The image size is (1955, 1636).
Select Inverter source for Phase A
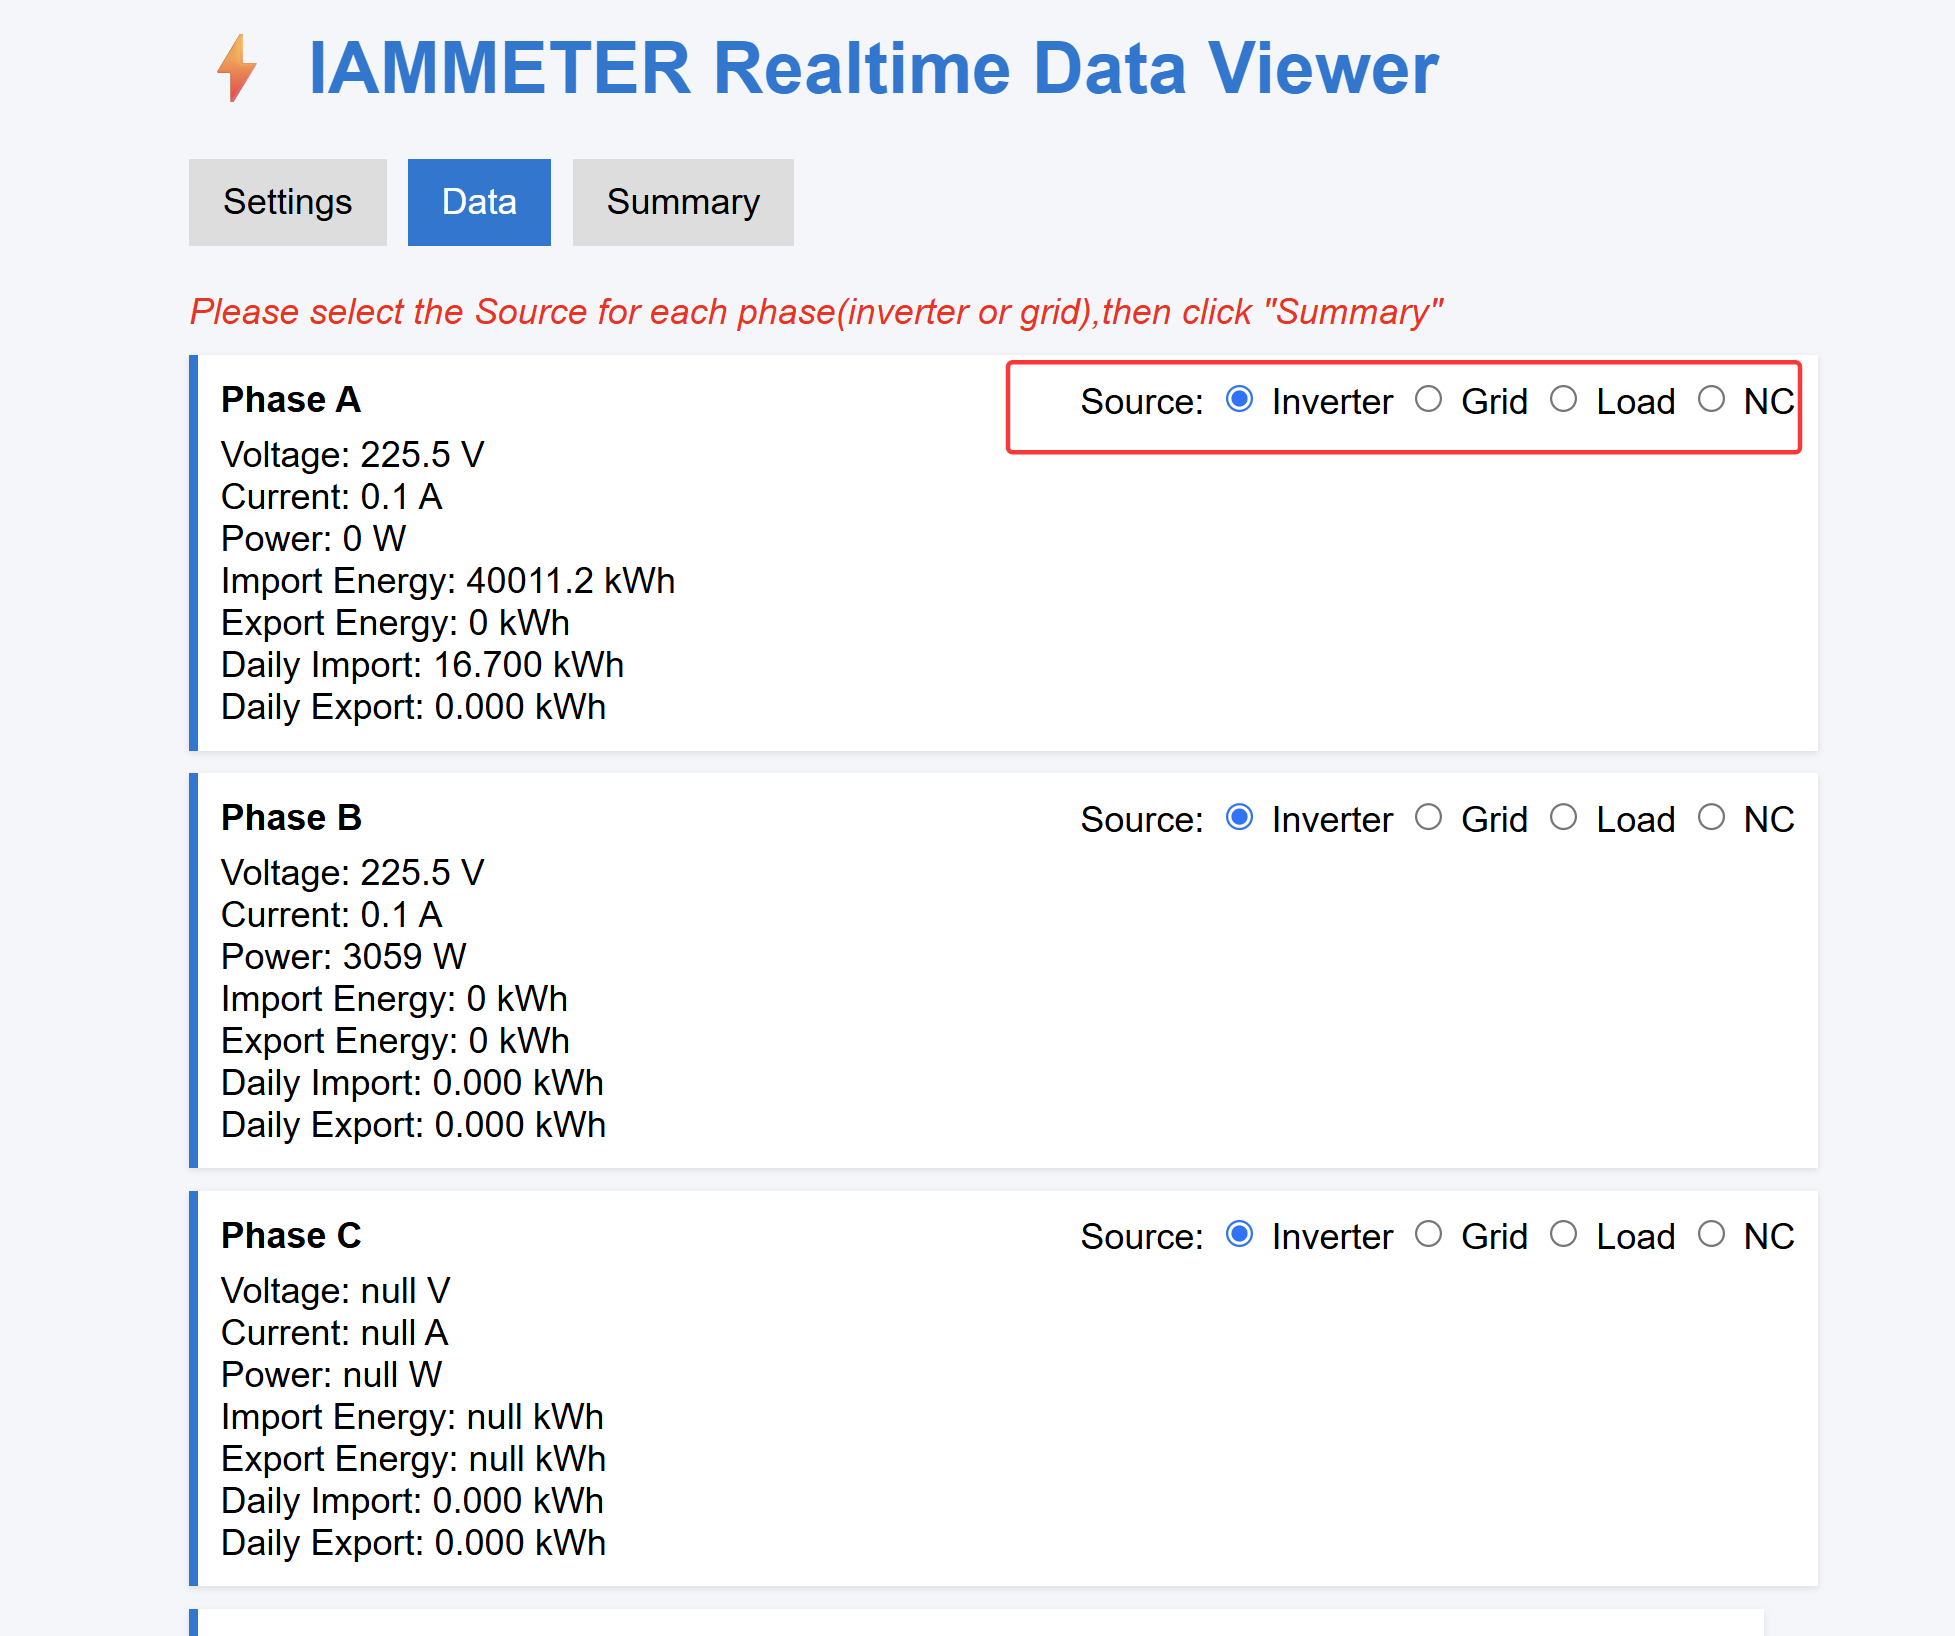click(1239, 400)
